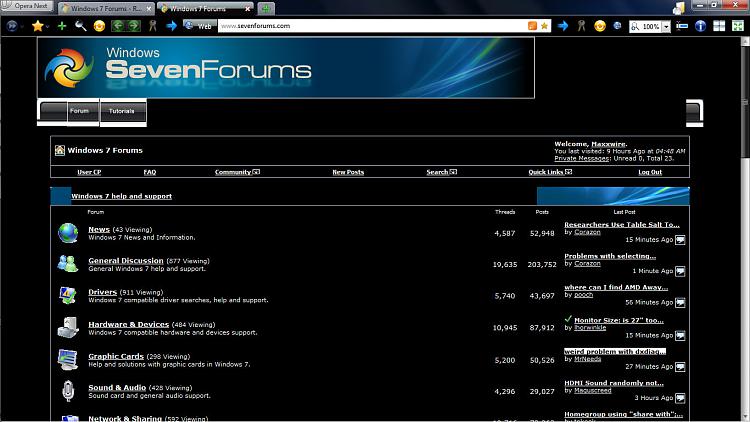
Task: Go to last post icon in Sound & Audio row
Action: (680, 398)
